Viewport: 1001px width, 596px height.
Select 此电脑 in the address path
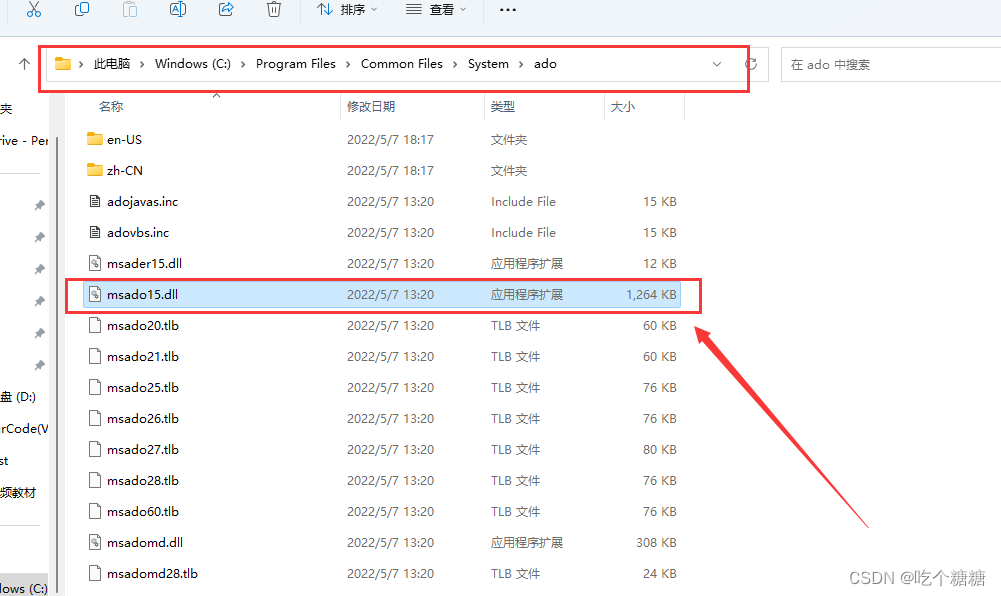[x=112, y=64]
